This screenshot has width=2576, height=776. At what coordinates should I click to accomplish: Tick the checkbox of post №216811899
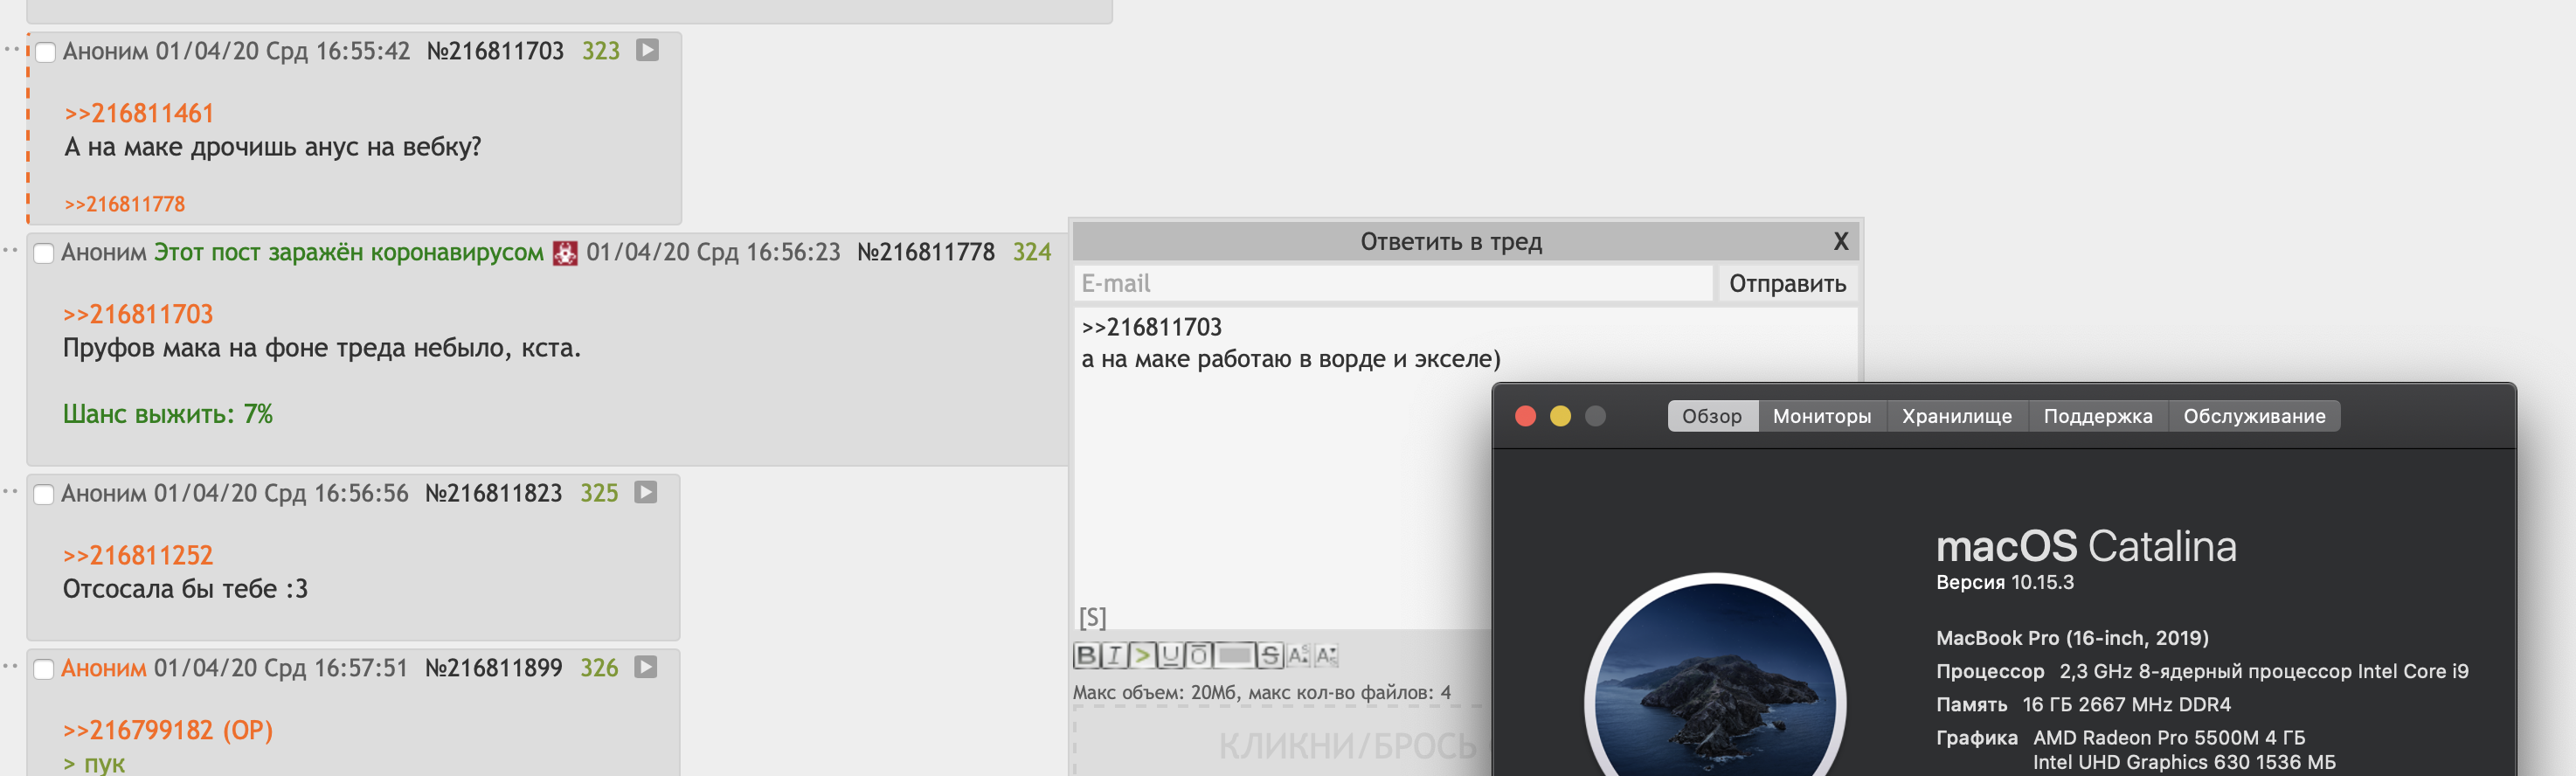(44, 669)
